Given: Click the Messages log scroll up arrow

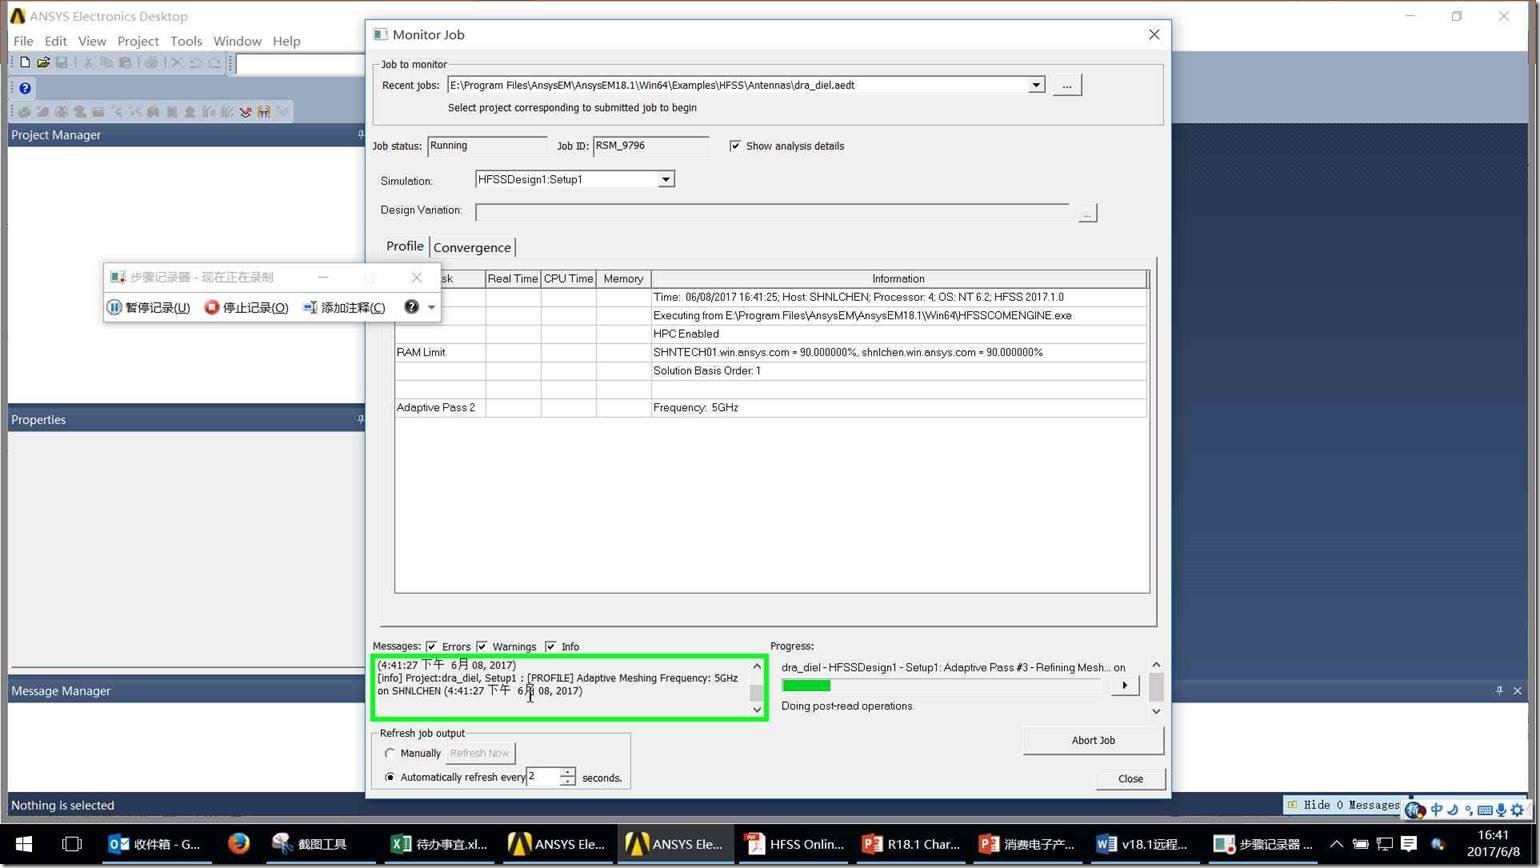Looking at the screenshot, I should tap(757, 666).
